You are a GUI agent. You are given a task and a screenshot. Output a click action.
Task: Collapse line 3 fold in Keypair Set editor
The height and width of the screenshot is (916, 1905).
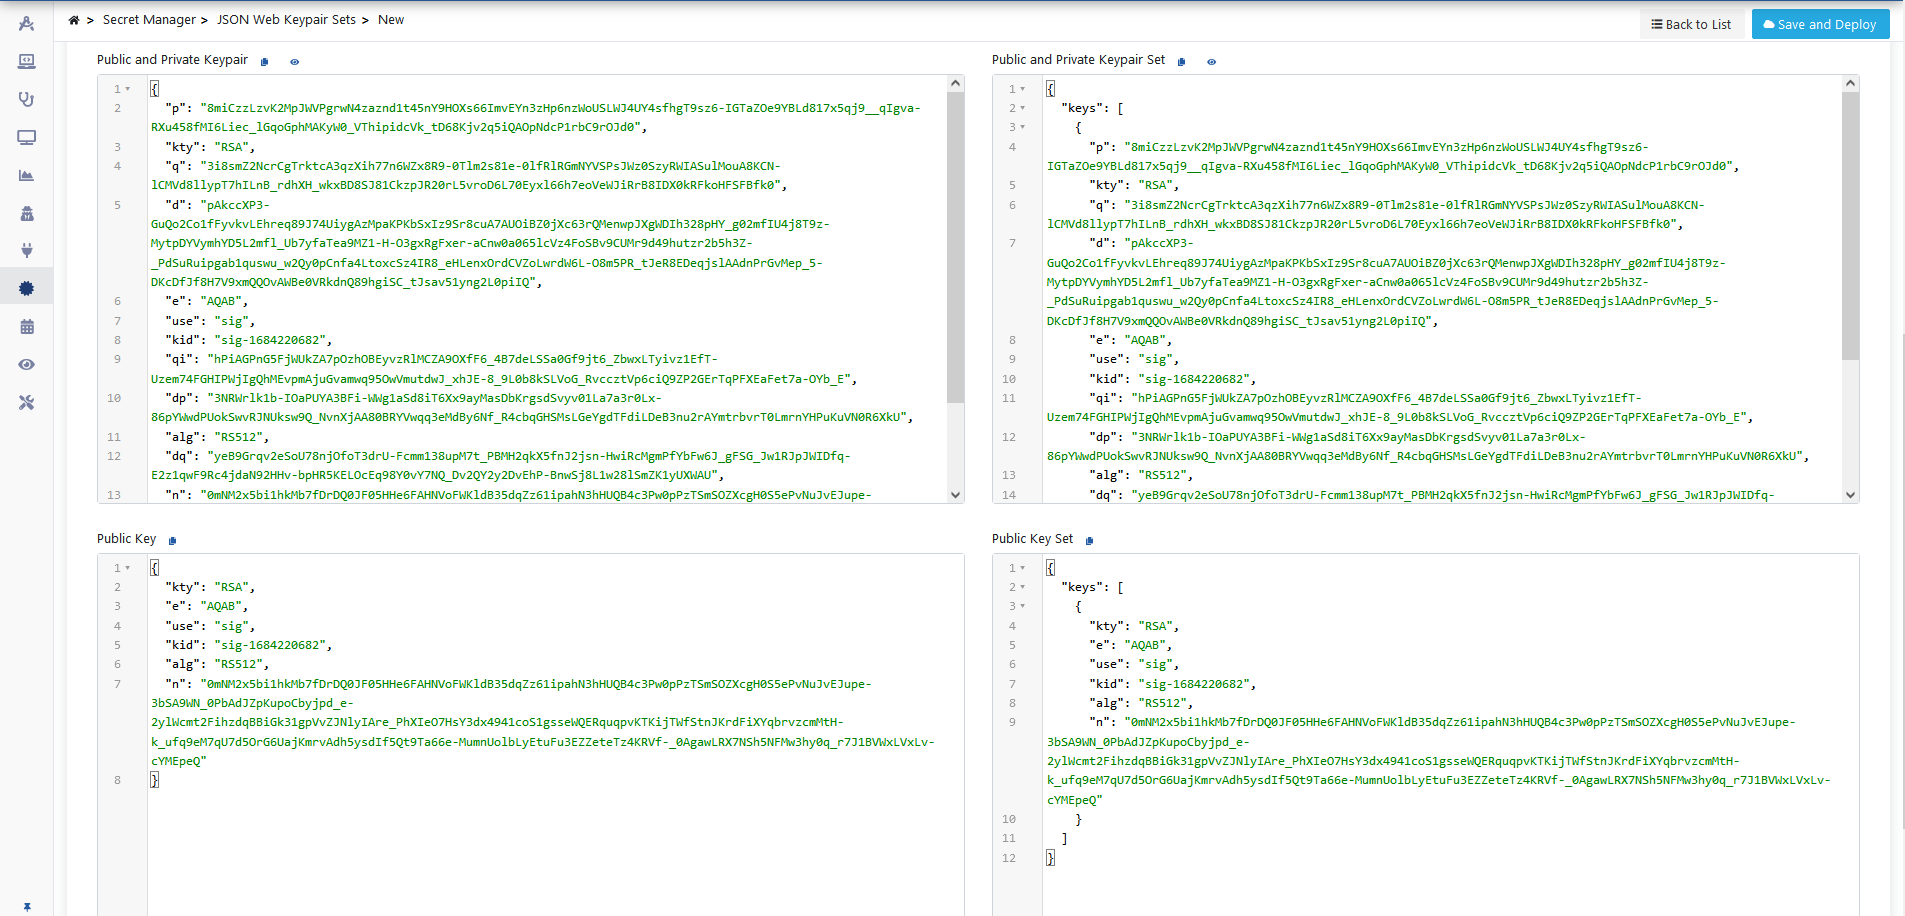tap(1023, 127)
